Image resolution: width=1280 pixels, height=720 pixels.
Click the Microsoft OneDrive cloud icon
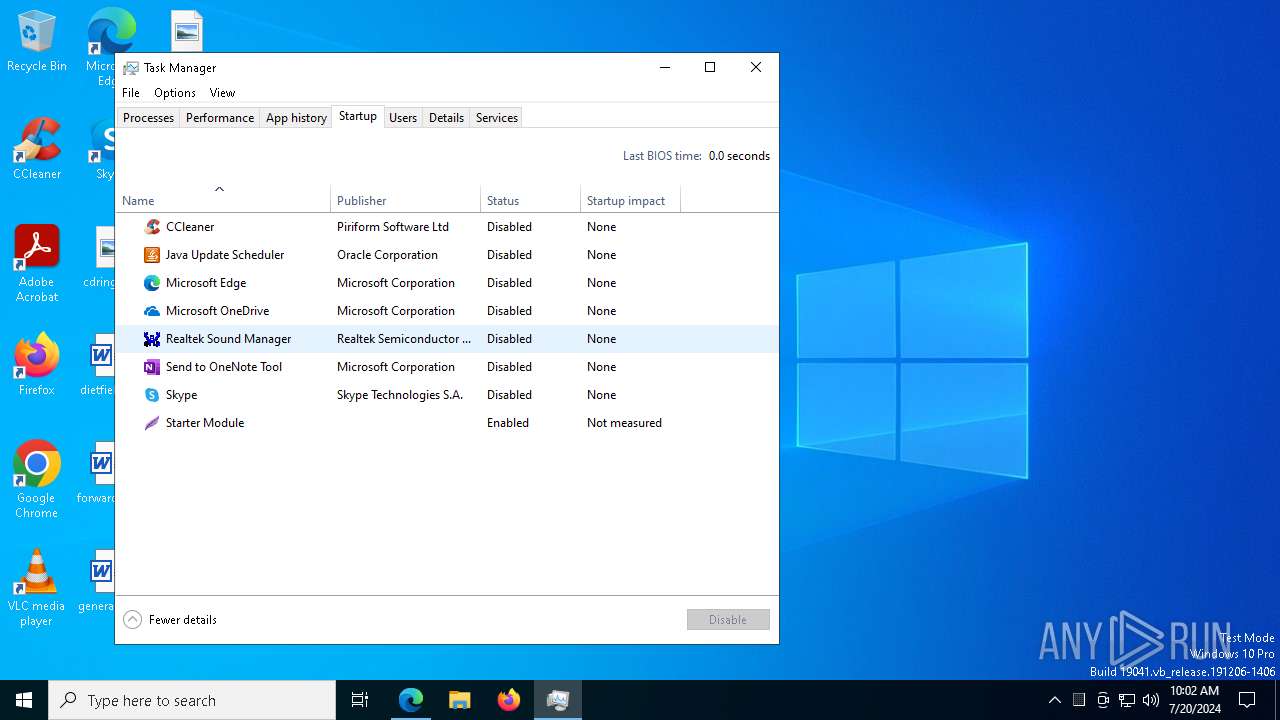(x=152, y=311)
